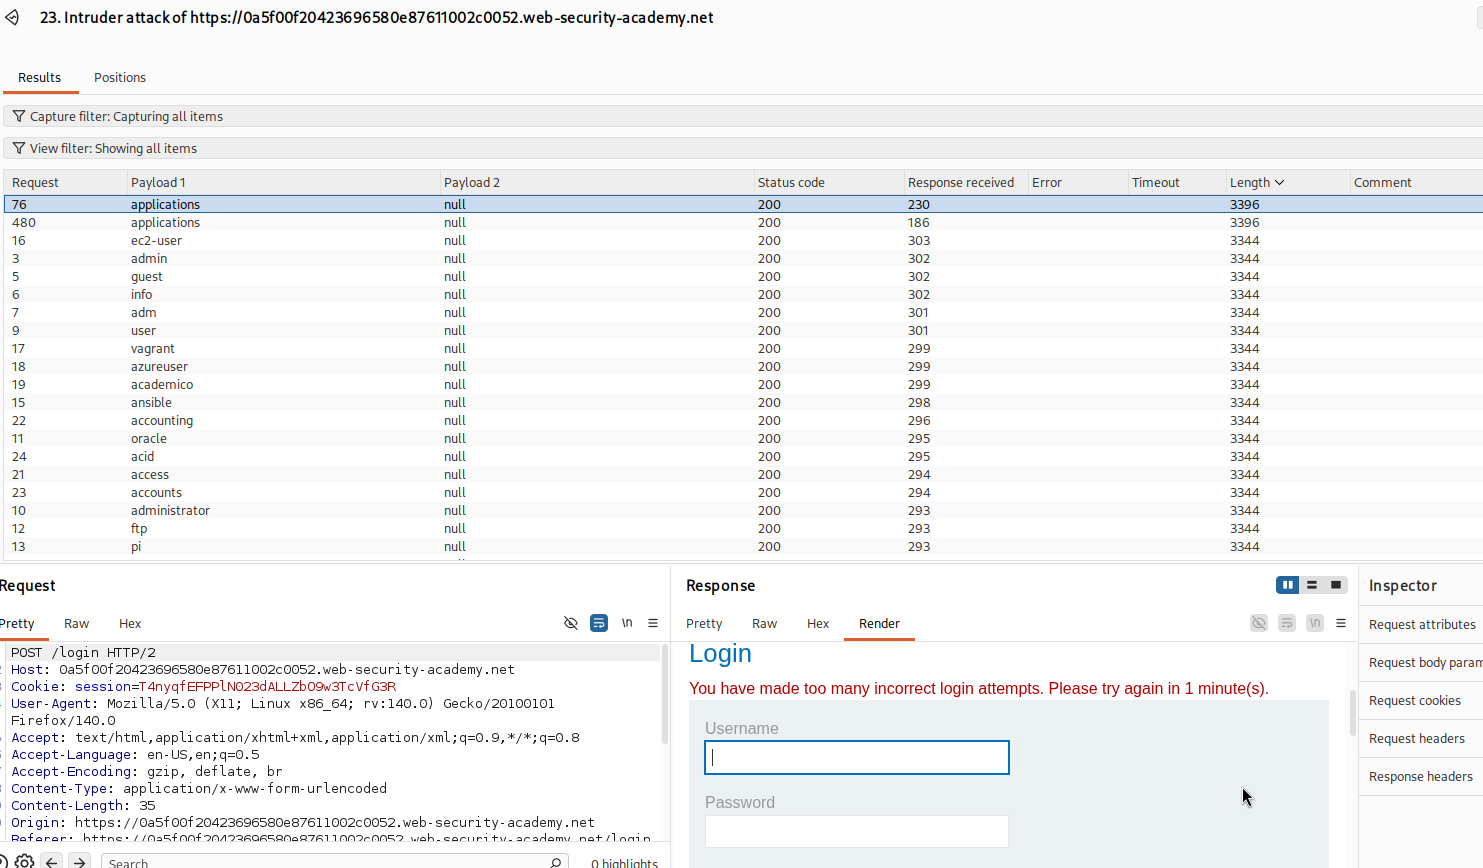Toggle line wrap icon in Request panel
Image resolution: width=1483 pixels, height=868 pixels.
(x=599, y=623)
